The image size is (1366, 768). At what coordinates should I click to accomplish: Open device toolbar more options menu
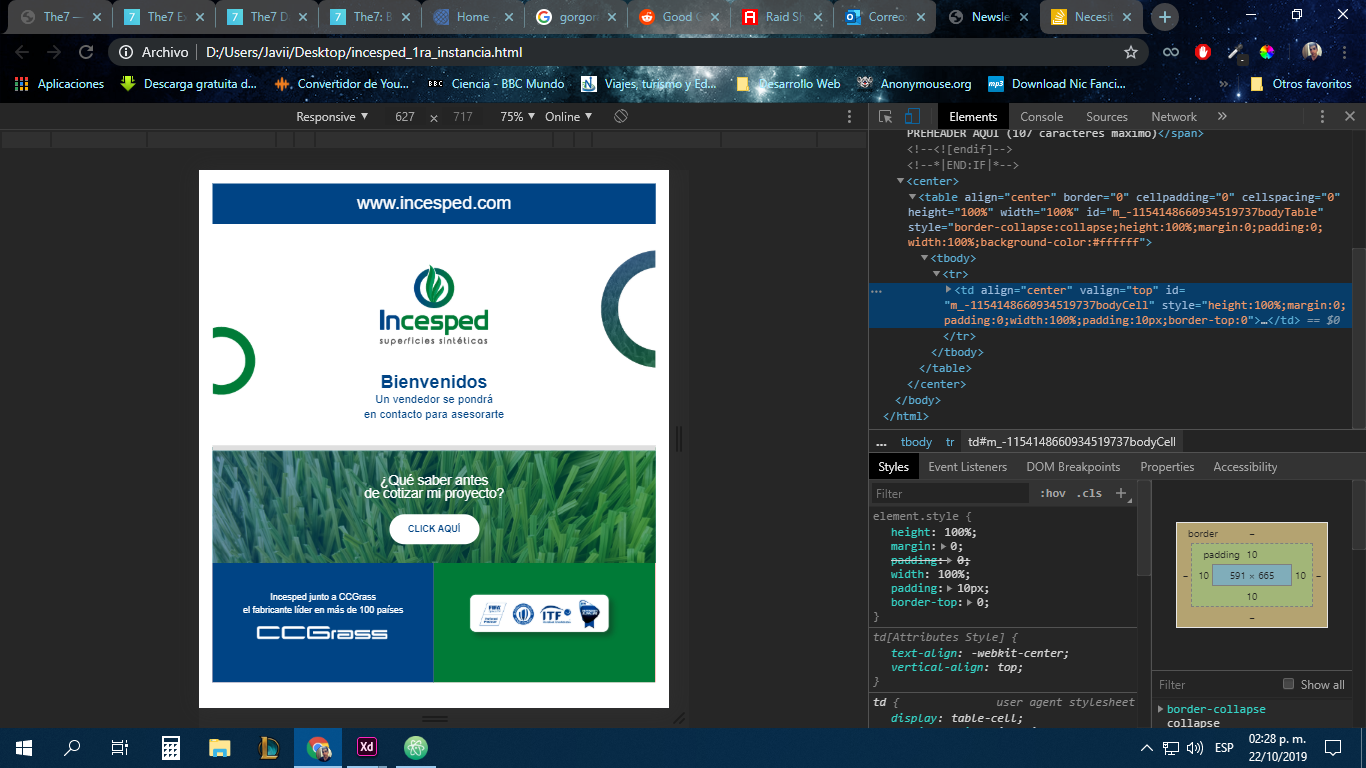850,117
